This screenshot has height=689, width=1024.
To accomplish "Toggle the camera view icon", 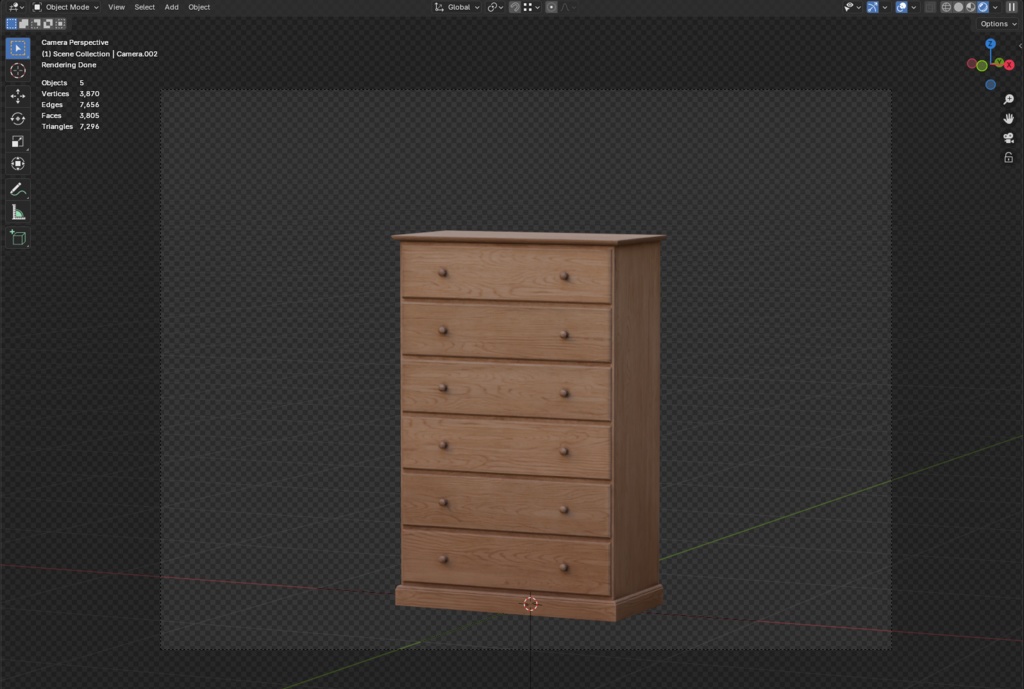I will [1008, 138].
